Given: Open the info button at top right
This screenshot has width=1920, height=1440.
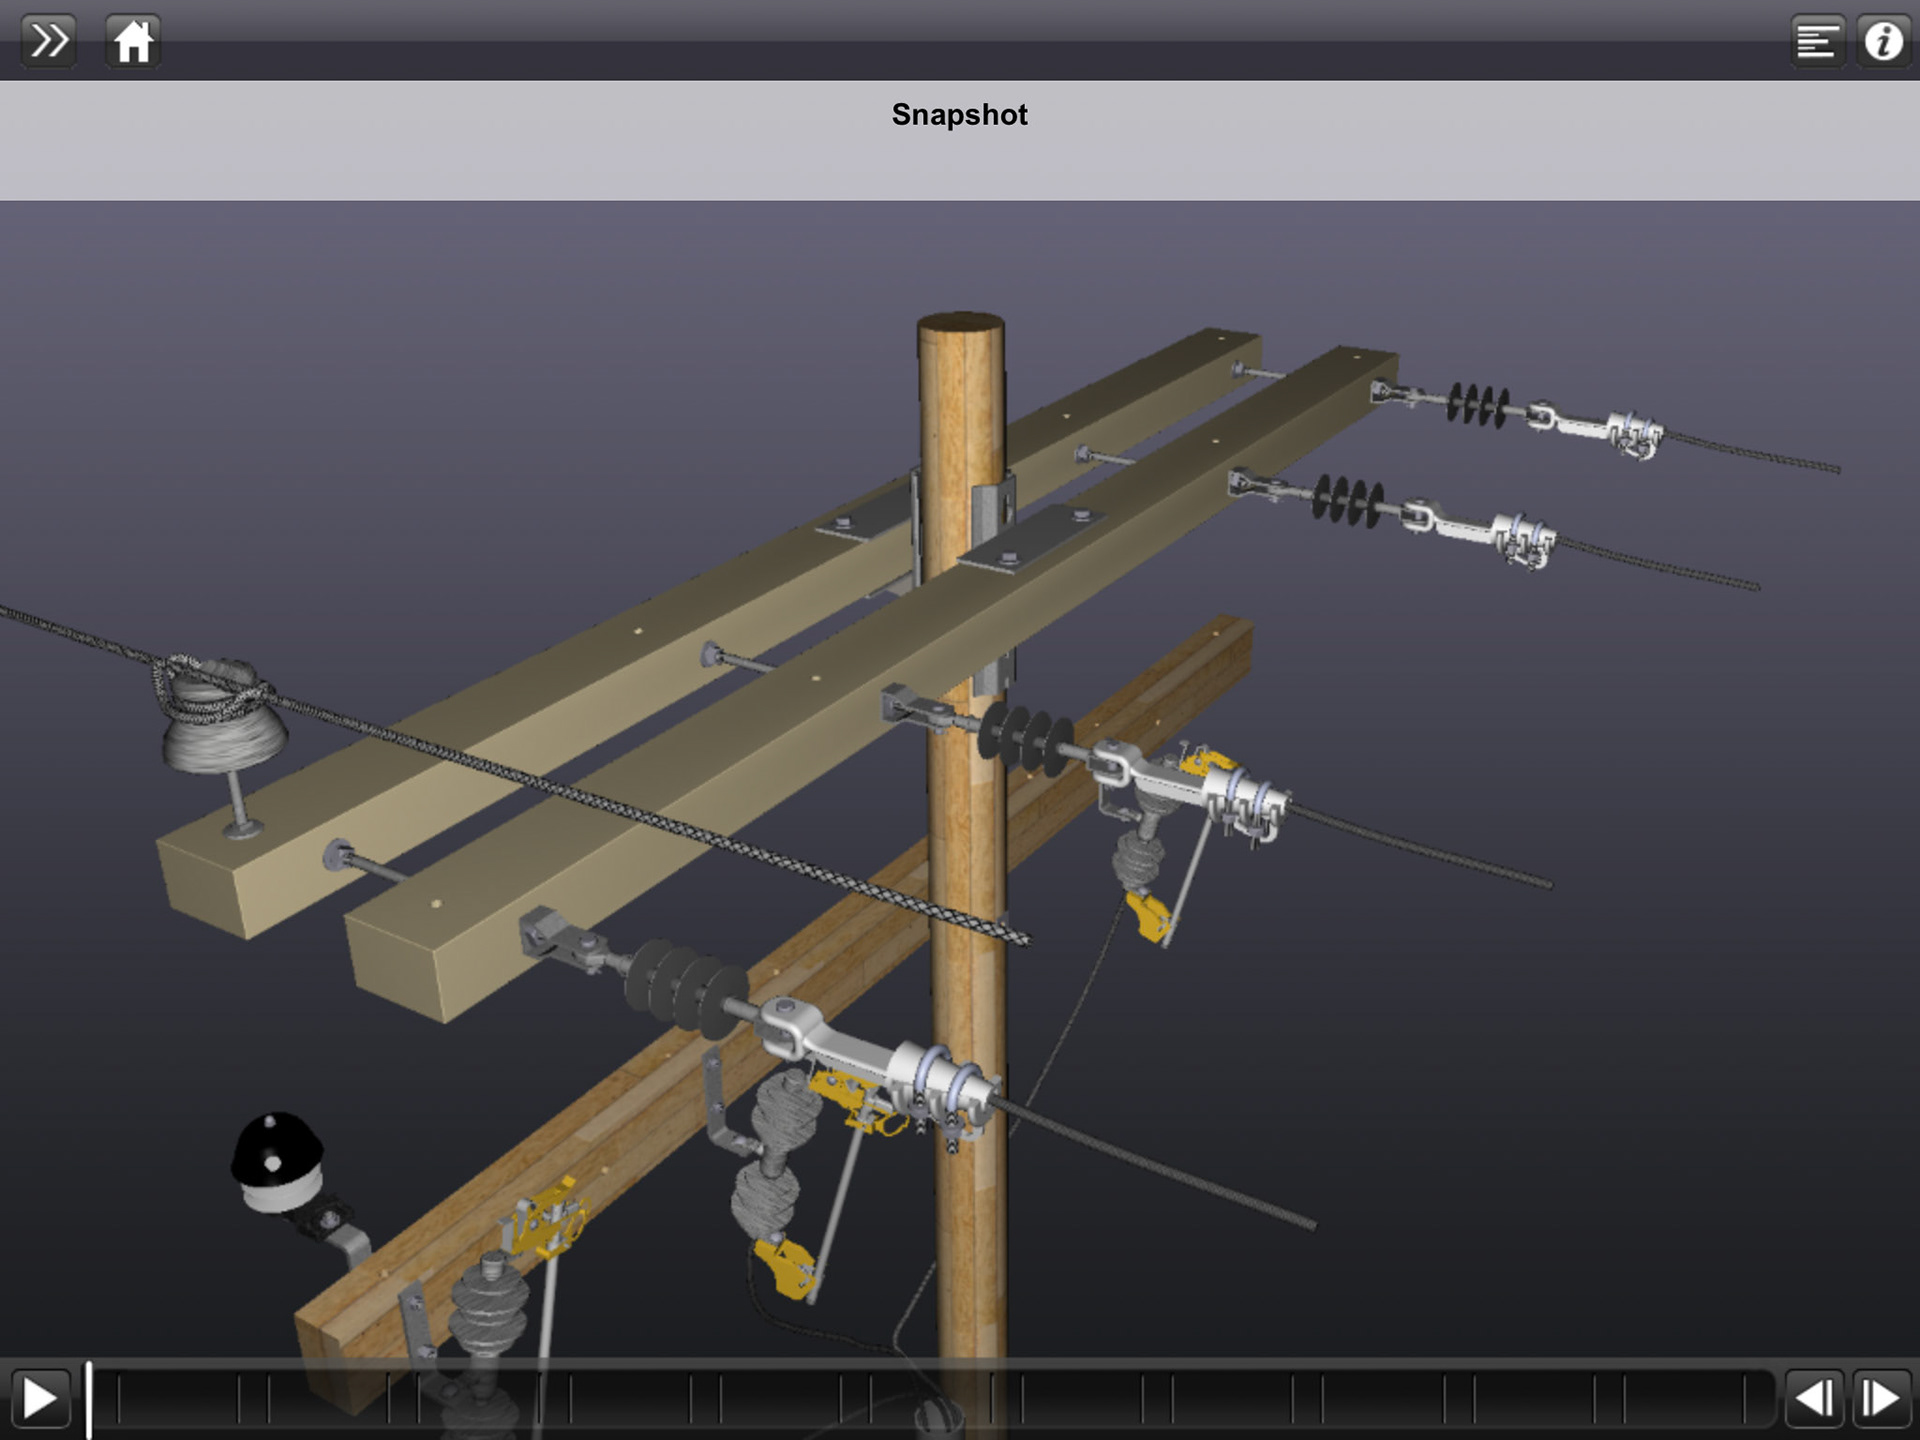Looking at the screenshot, I should (1884, 41).
